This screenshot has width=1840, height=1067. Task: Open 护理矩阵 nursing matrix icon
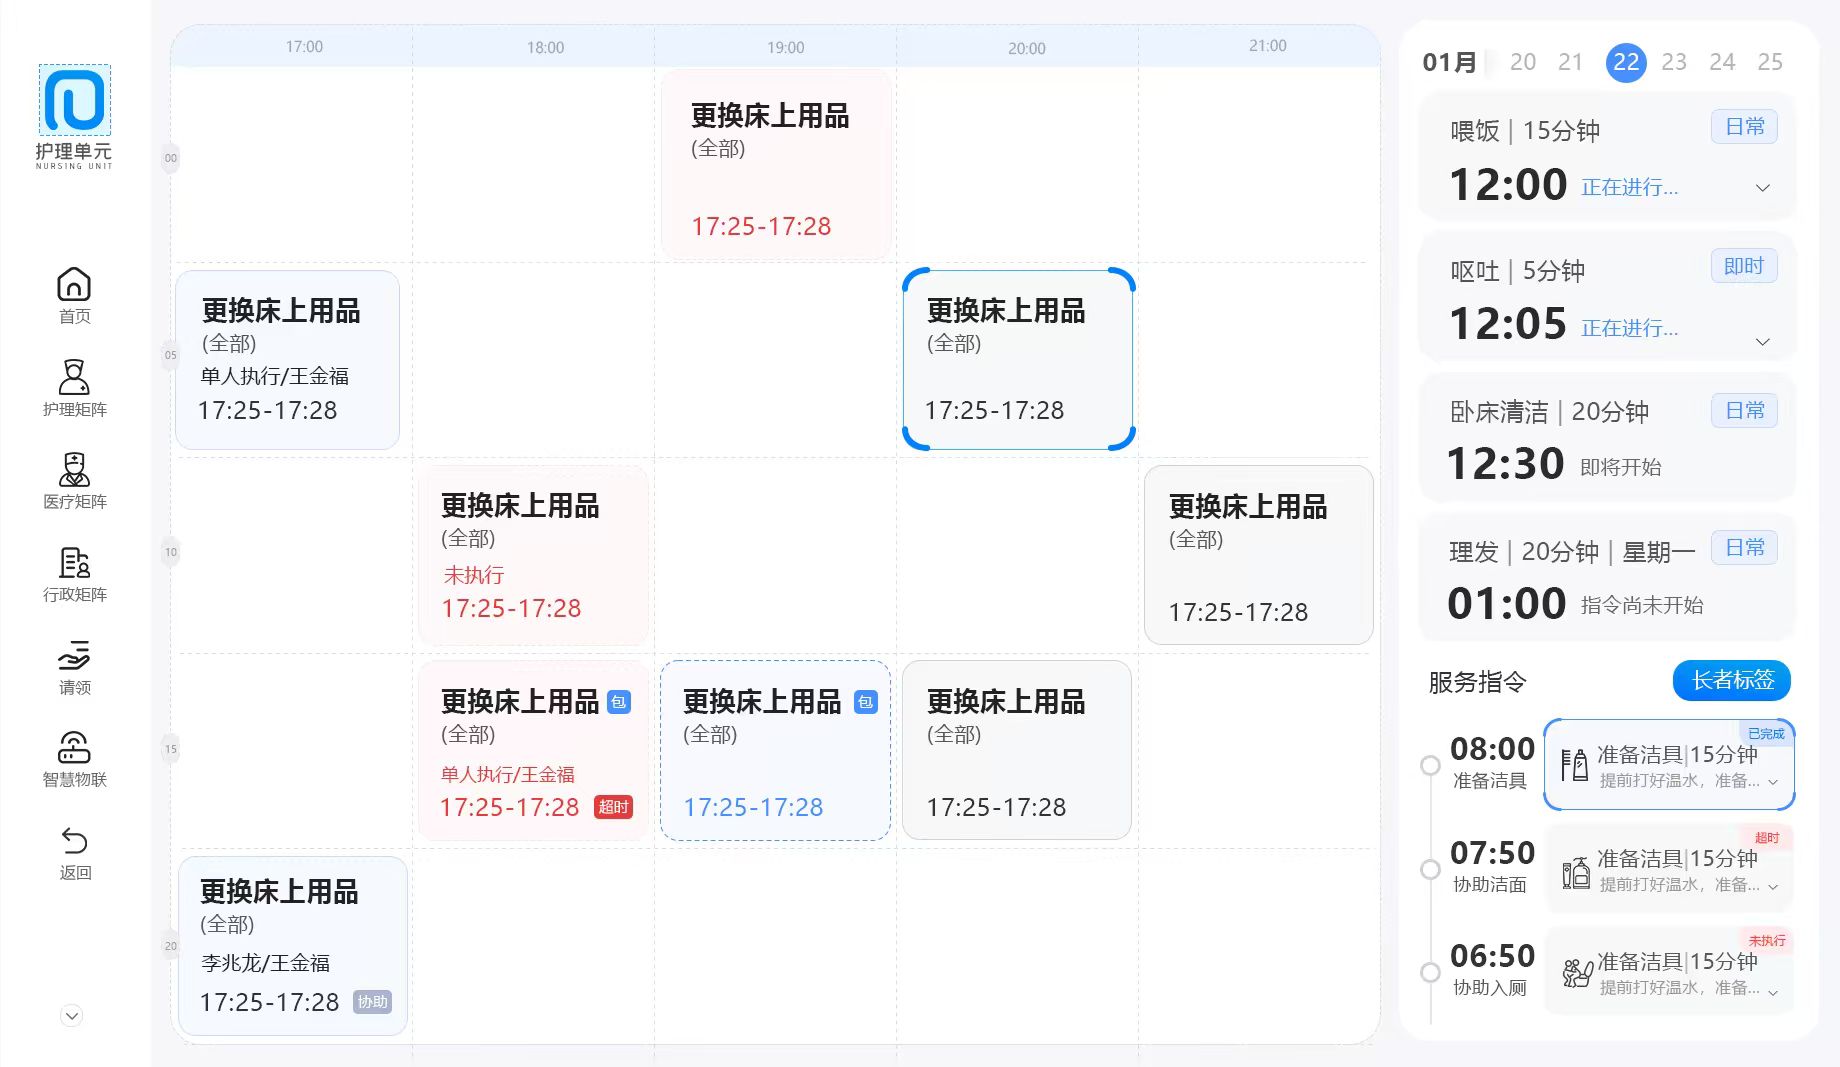click(x=74, y=378)
